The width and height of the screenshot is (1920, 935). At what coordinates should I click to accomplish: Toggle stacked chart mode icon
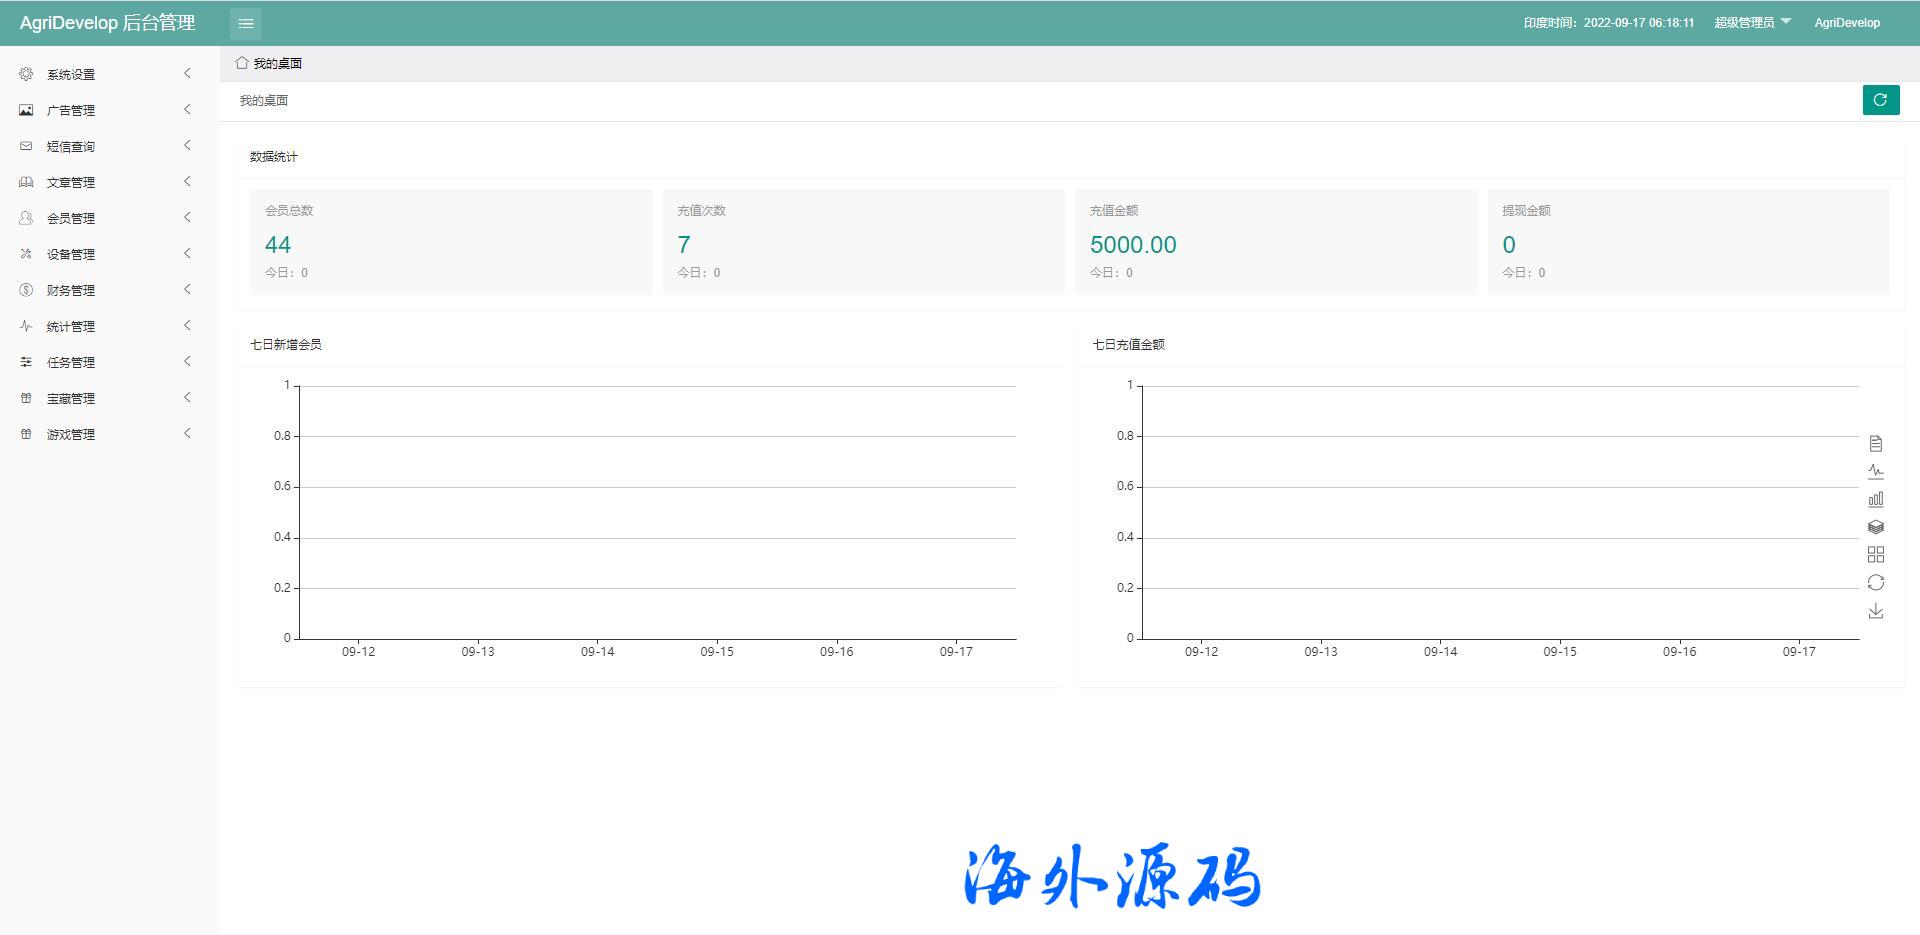tap(1876, 527)
